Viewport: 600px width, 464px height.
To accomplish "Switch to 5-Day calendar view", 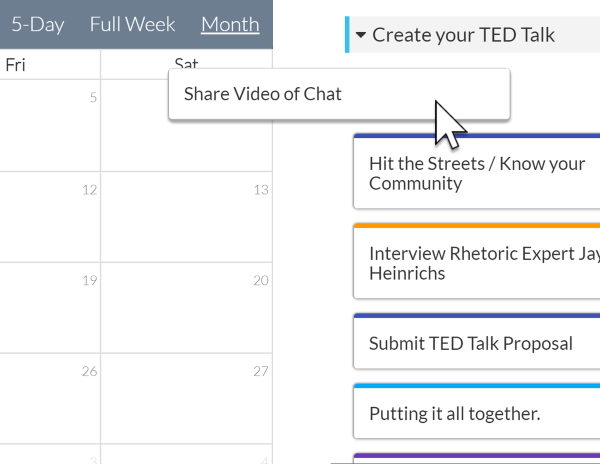I will tap(38, 24).
